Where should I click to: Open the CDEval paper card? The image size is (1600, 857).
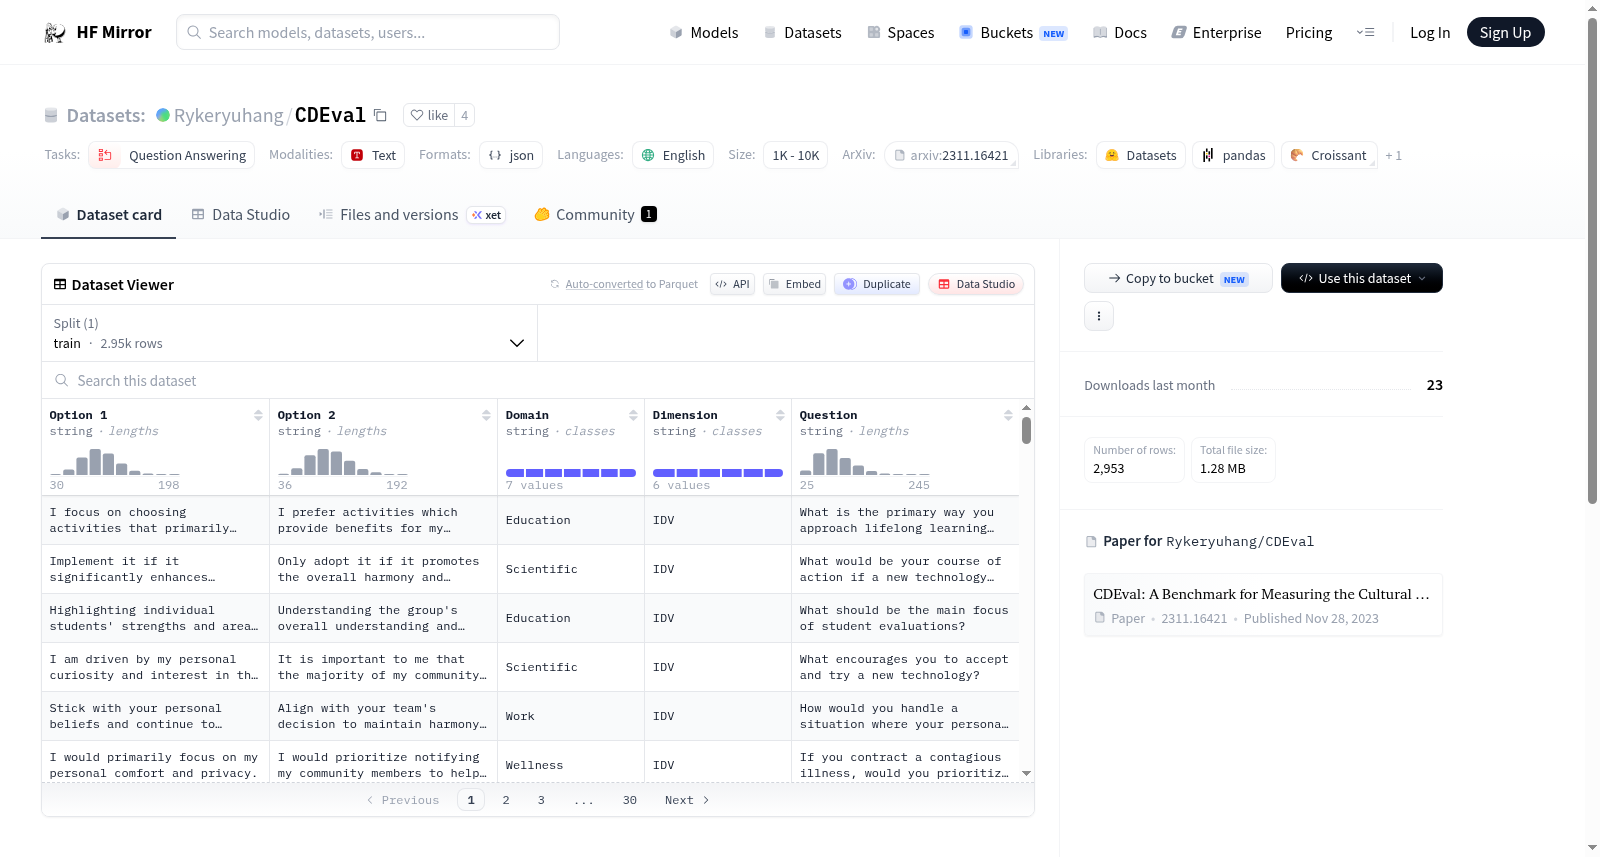(x=1263, y=605)
